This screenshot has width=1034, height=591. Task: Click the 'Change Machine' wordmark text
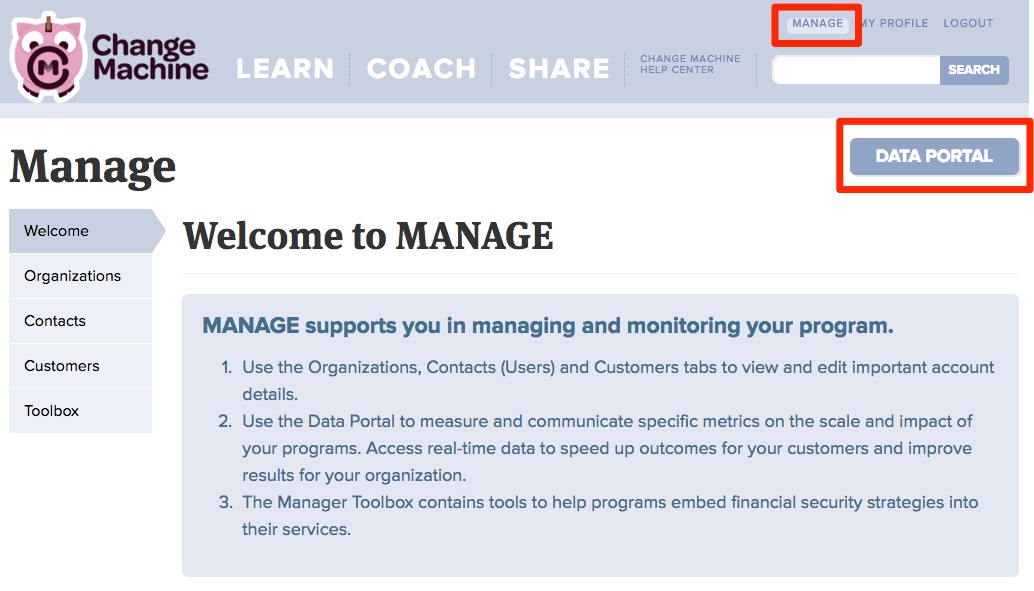coord(150,57)
